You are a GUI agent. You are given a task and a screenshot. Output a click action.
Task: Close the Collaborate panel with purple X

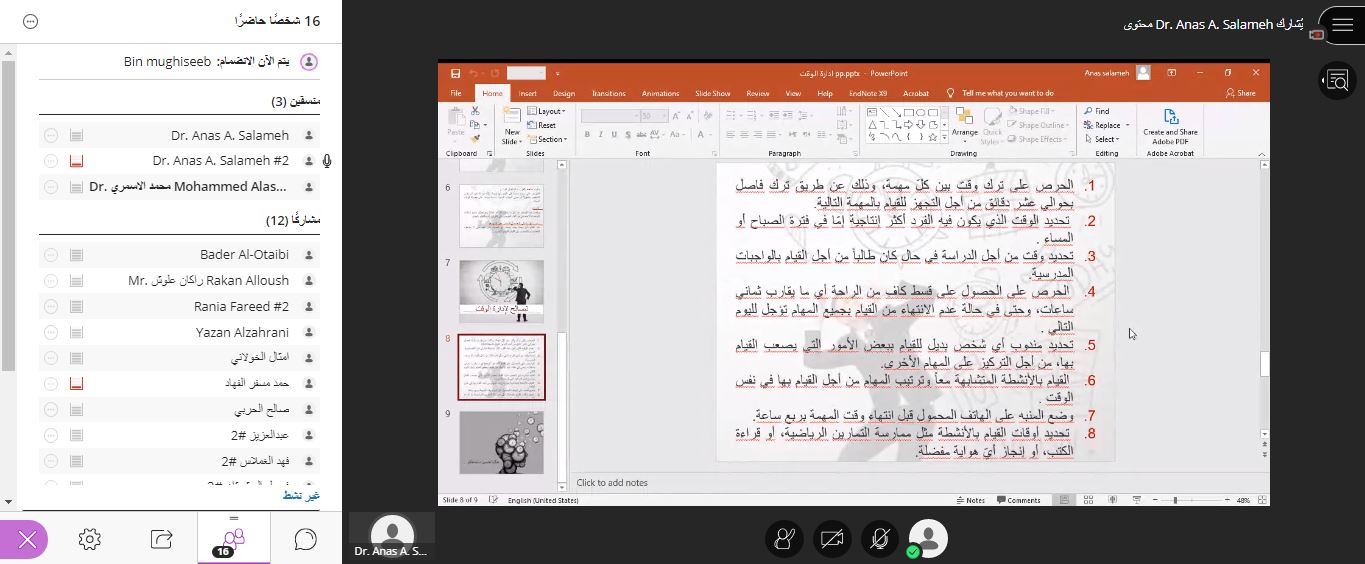(x=27, y=540)
